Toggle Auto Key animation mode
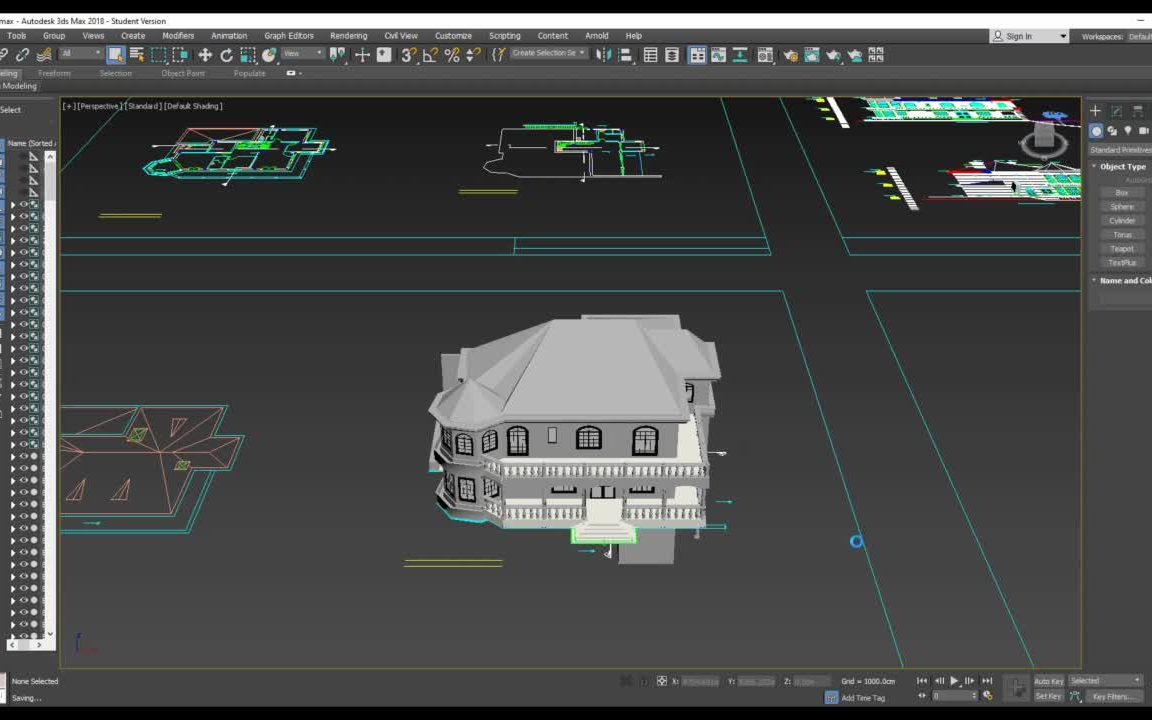1152x720 pixels. 1048,680
